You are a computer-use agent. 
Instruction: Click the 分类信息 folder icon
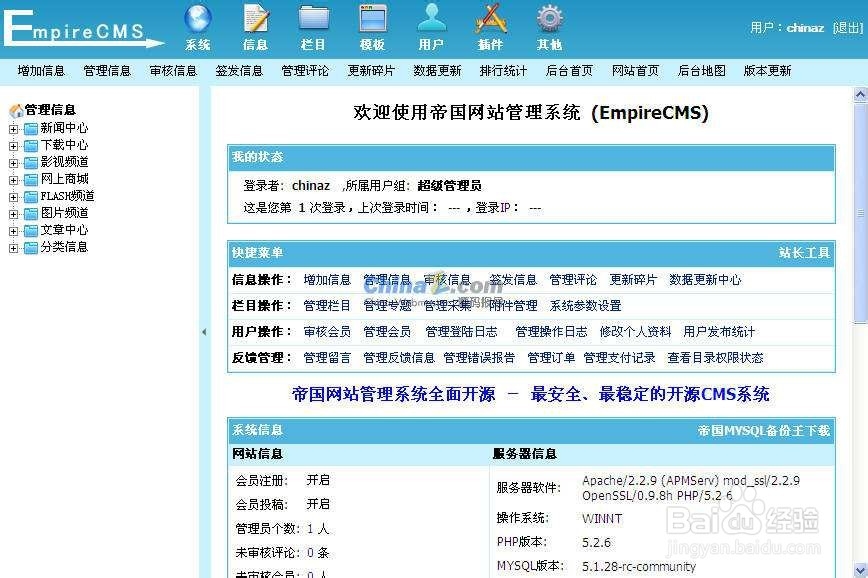point(31,247)
